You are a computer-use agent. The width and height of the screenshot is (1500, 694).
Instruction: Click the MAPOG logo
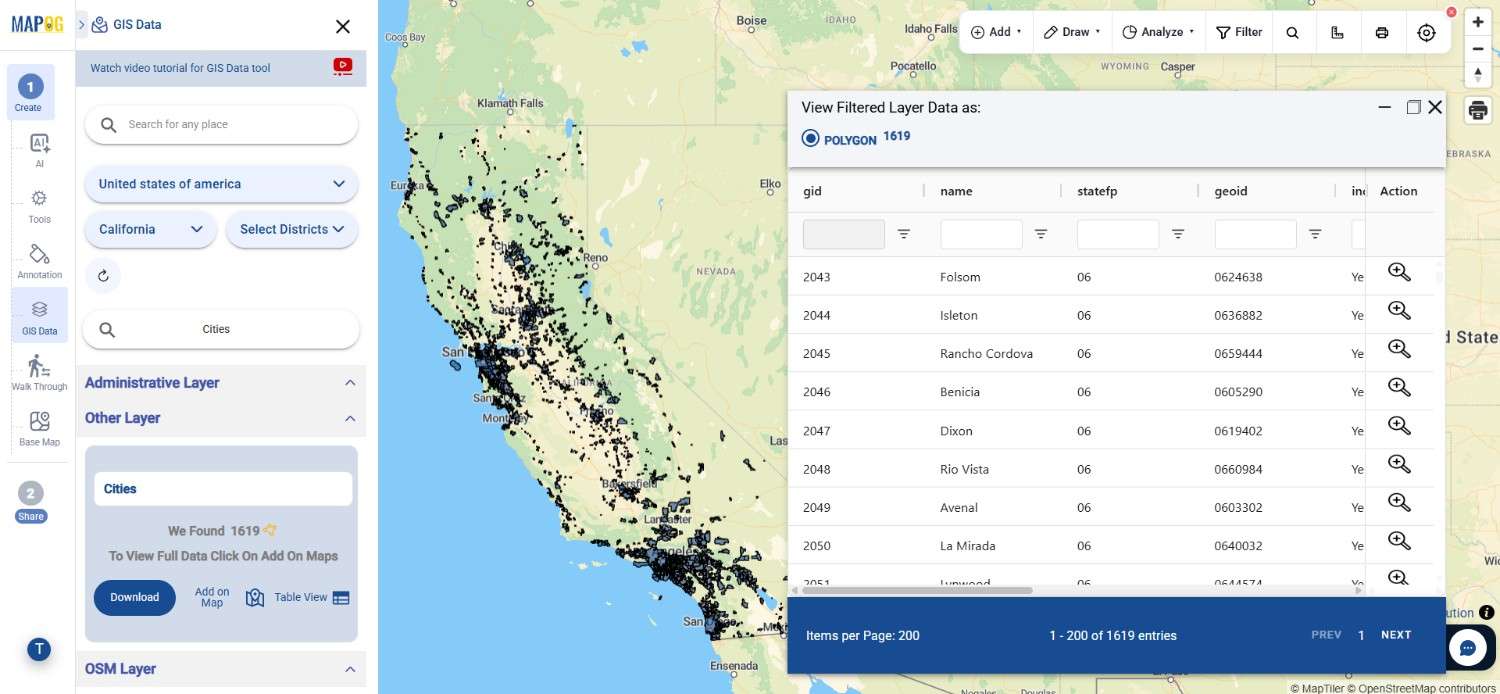(x=37, y=25)
